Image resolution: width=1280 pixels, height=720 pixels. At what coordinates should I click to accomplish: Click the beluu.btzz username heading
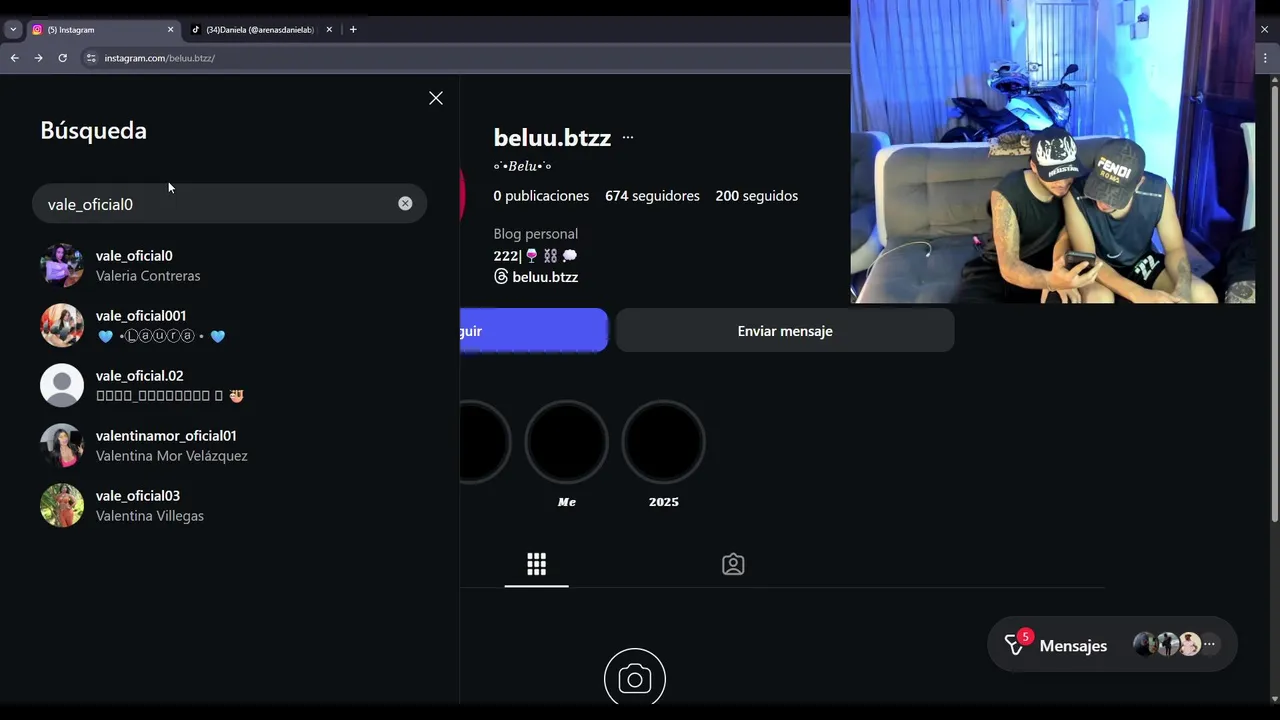pos(552,138)
